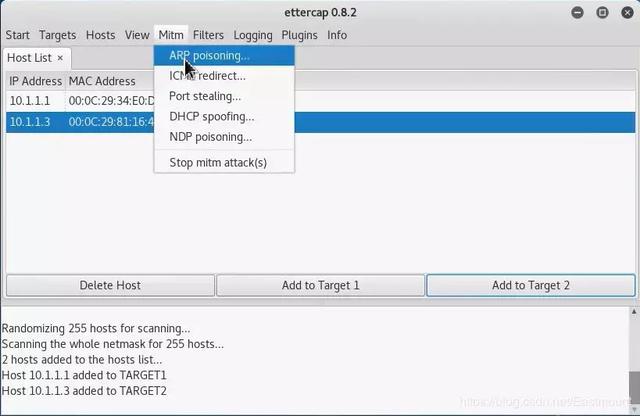Click Add to Target 2 button
This screenshot has width=640, height=416.
click(x=531, y=285)
